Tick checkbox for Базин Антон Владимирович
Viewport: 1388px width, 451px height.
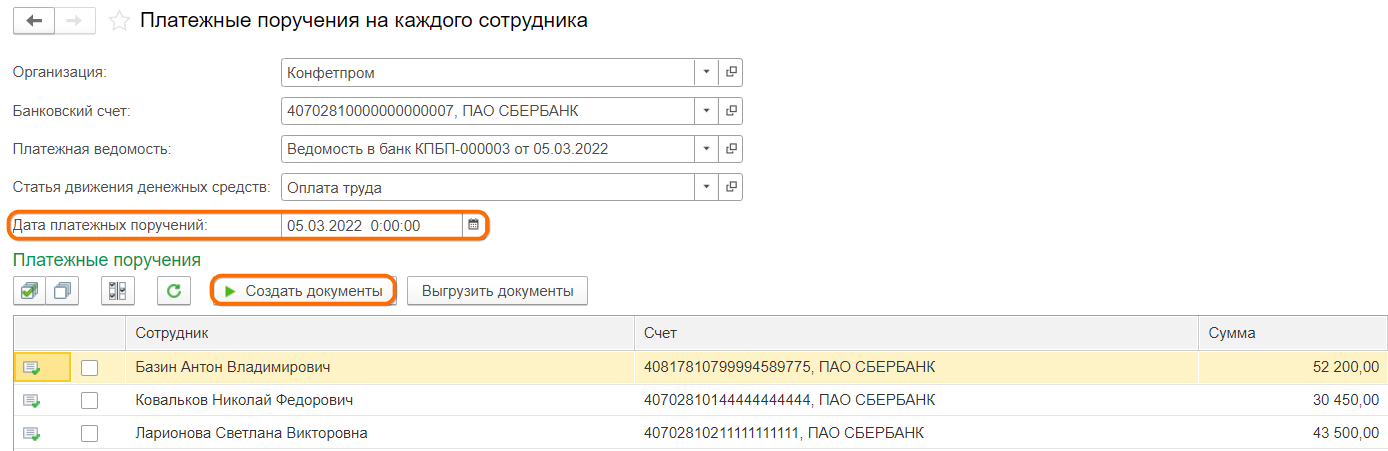90,368
